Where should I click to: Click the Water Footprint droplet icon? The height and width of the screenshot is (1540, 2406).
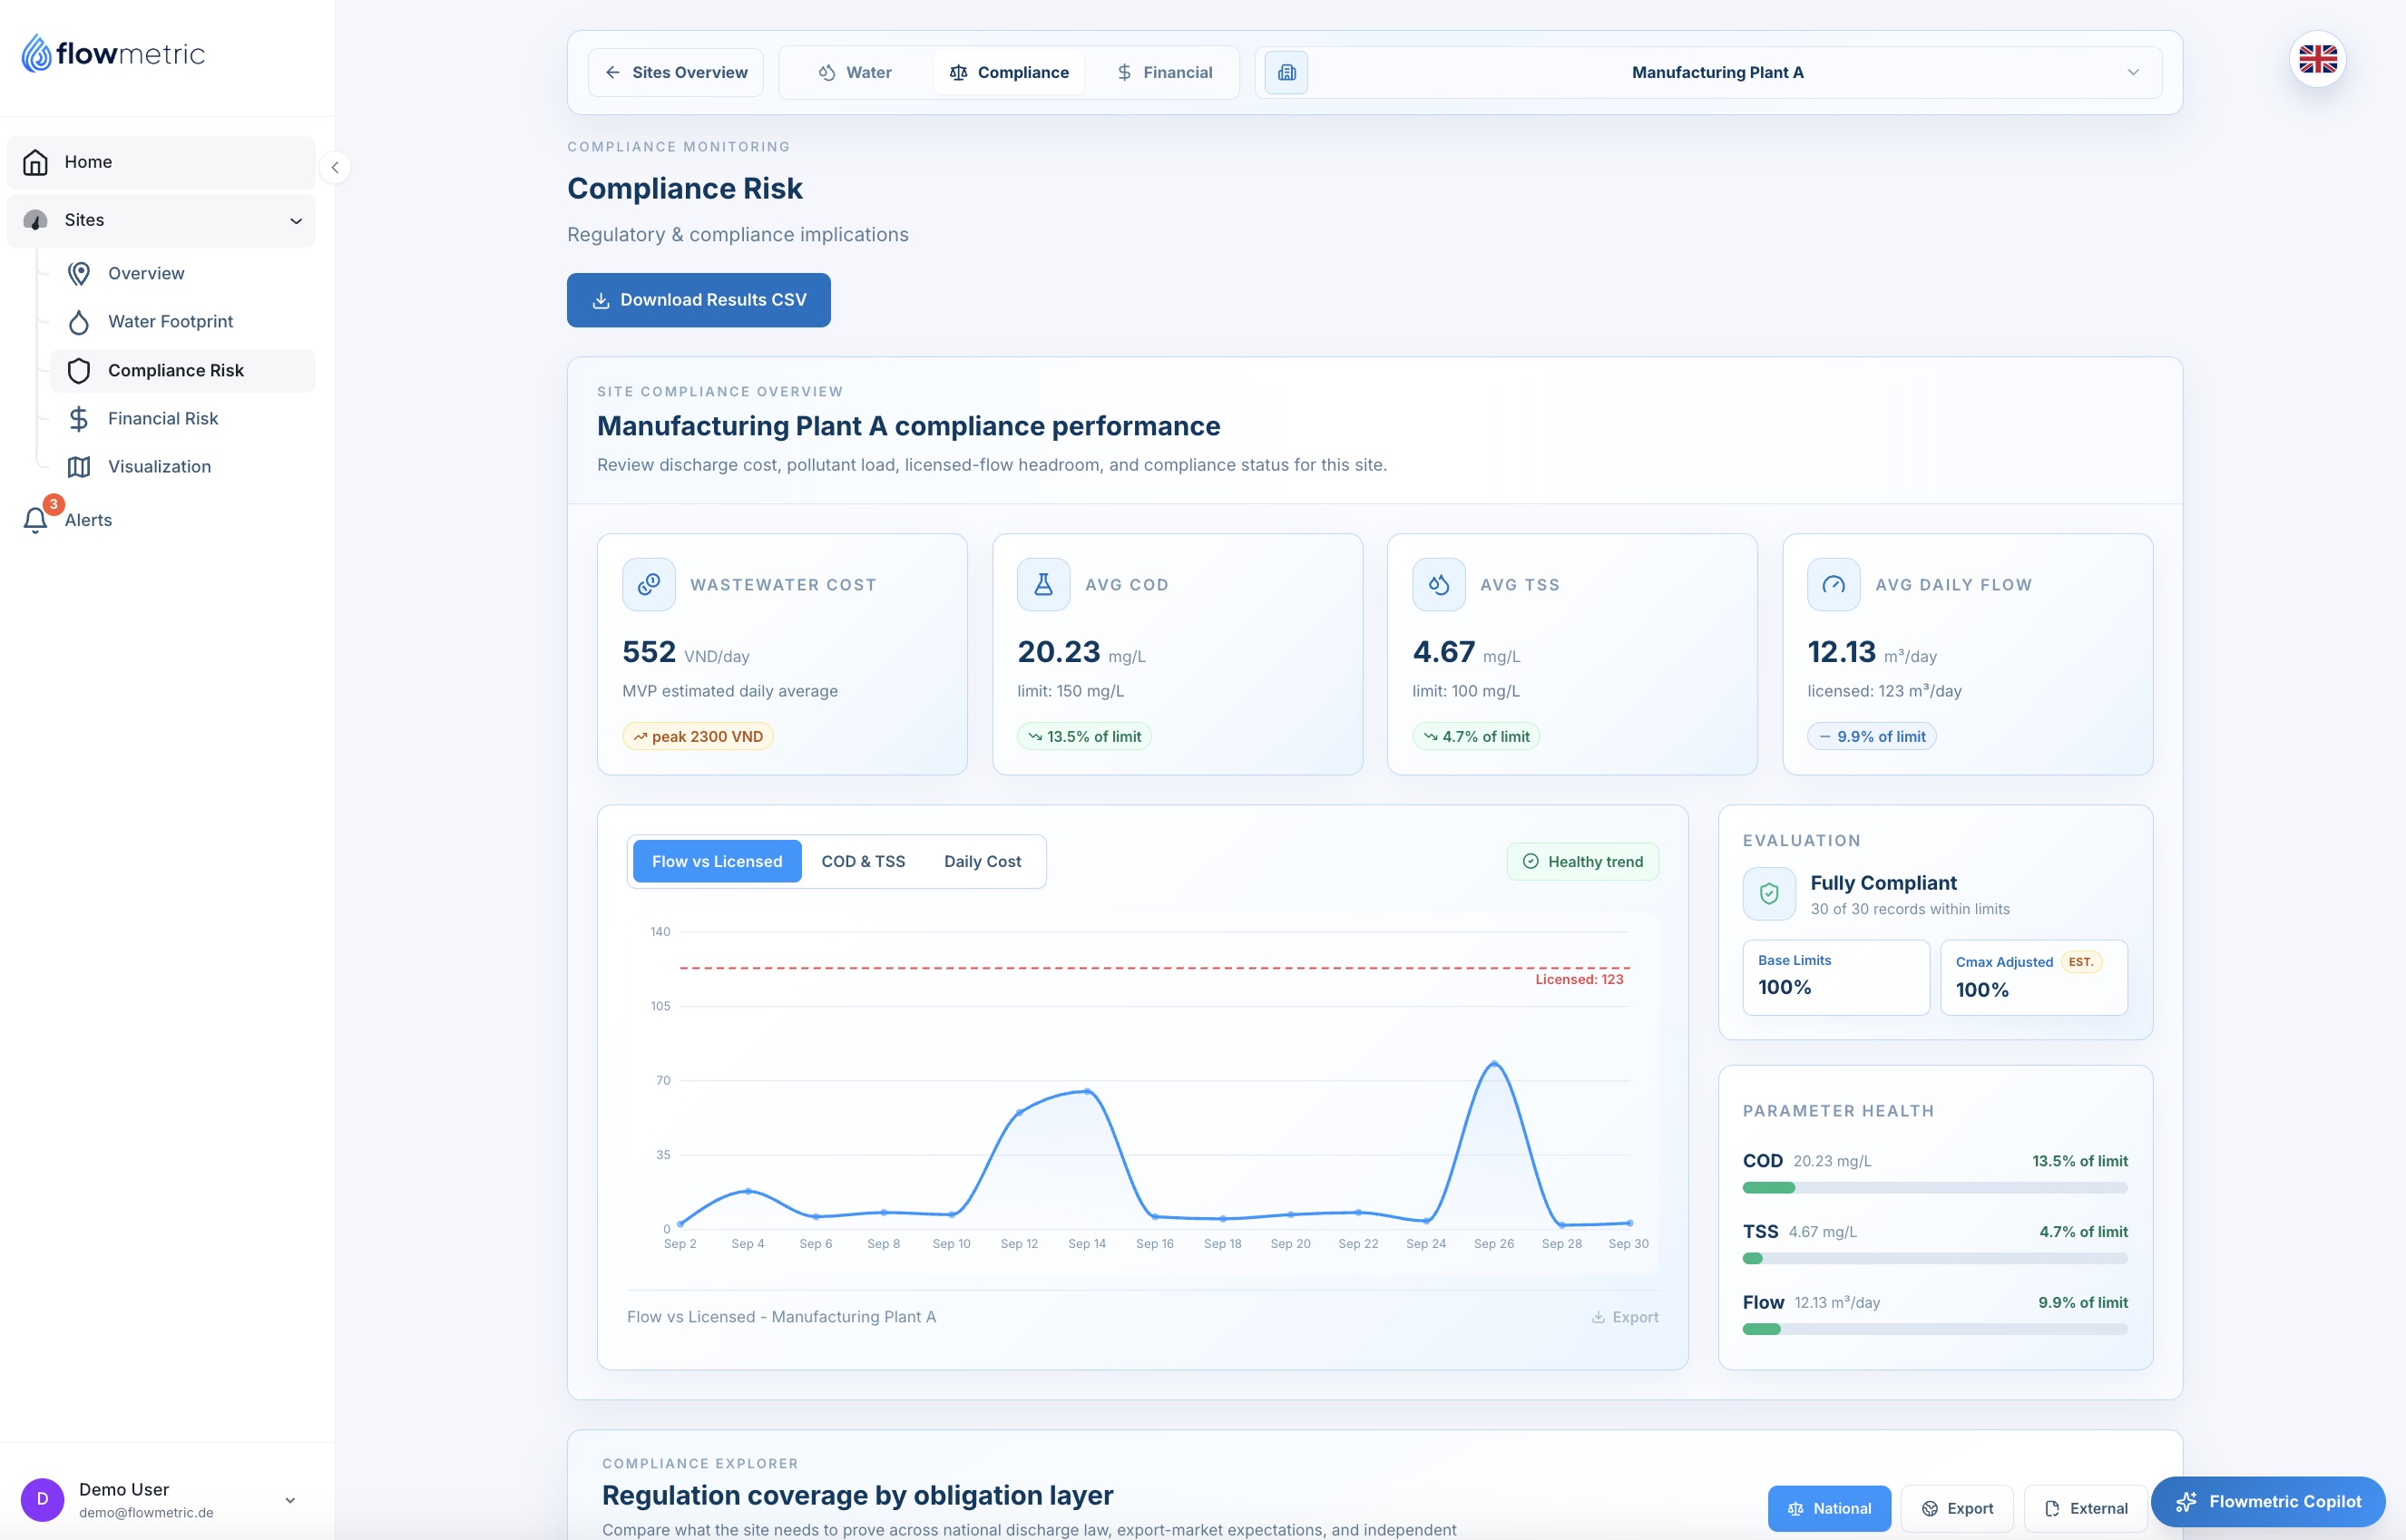[79, 322]
